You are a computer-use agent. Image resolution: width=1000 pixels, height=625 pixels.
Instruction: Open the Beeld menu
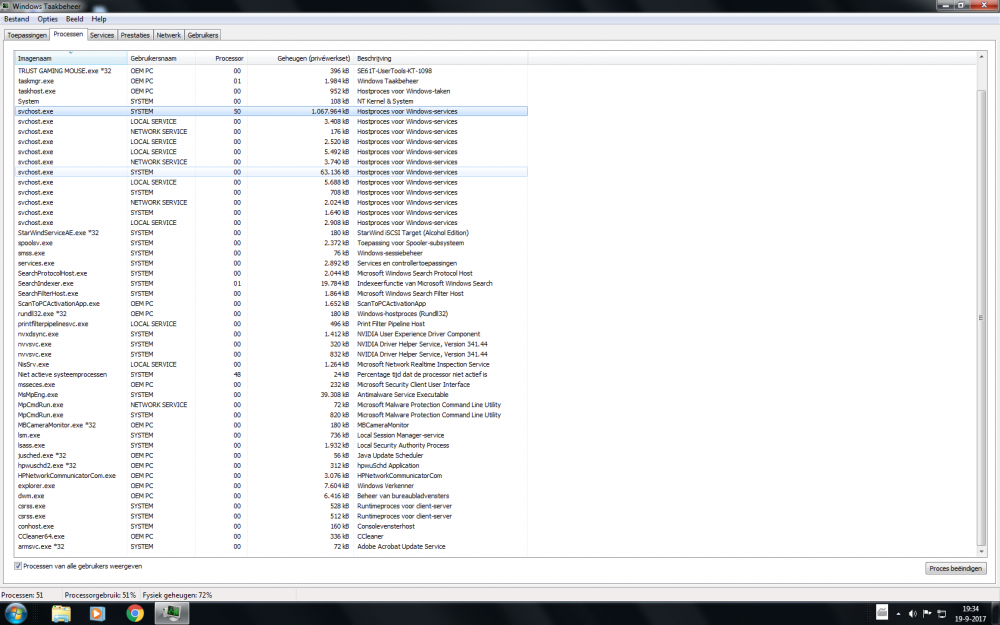pos(75,19)
